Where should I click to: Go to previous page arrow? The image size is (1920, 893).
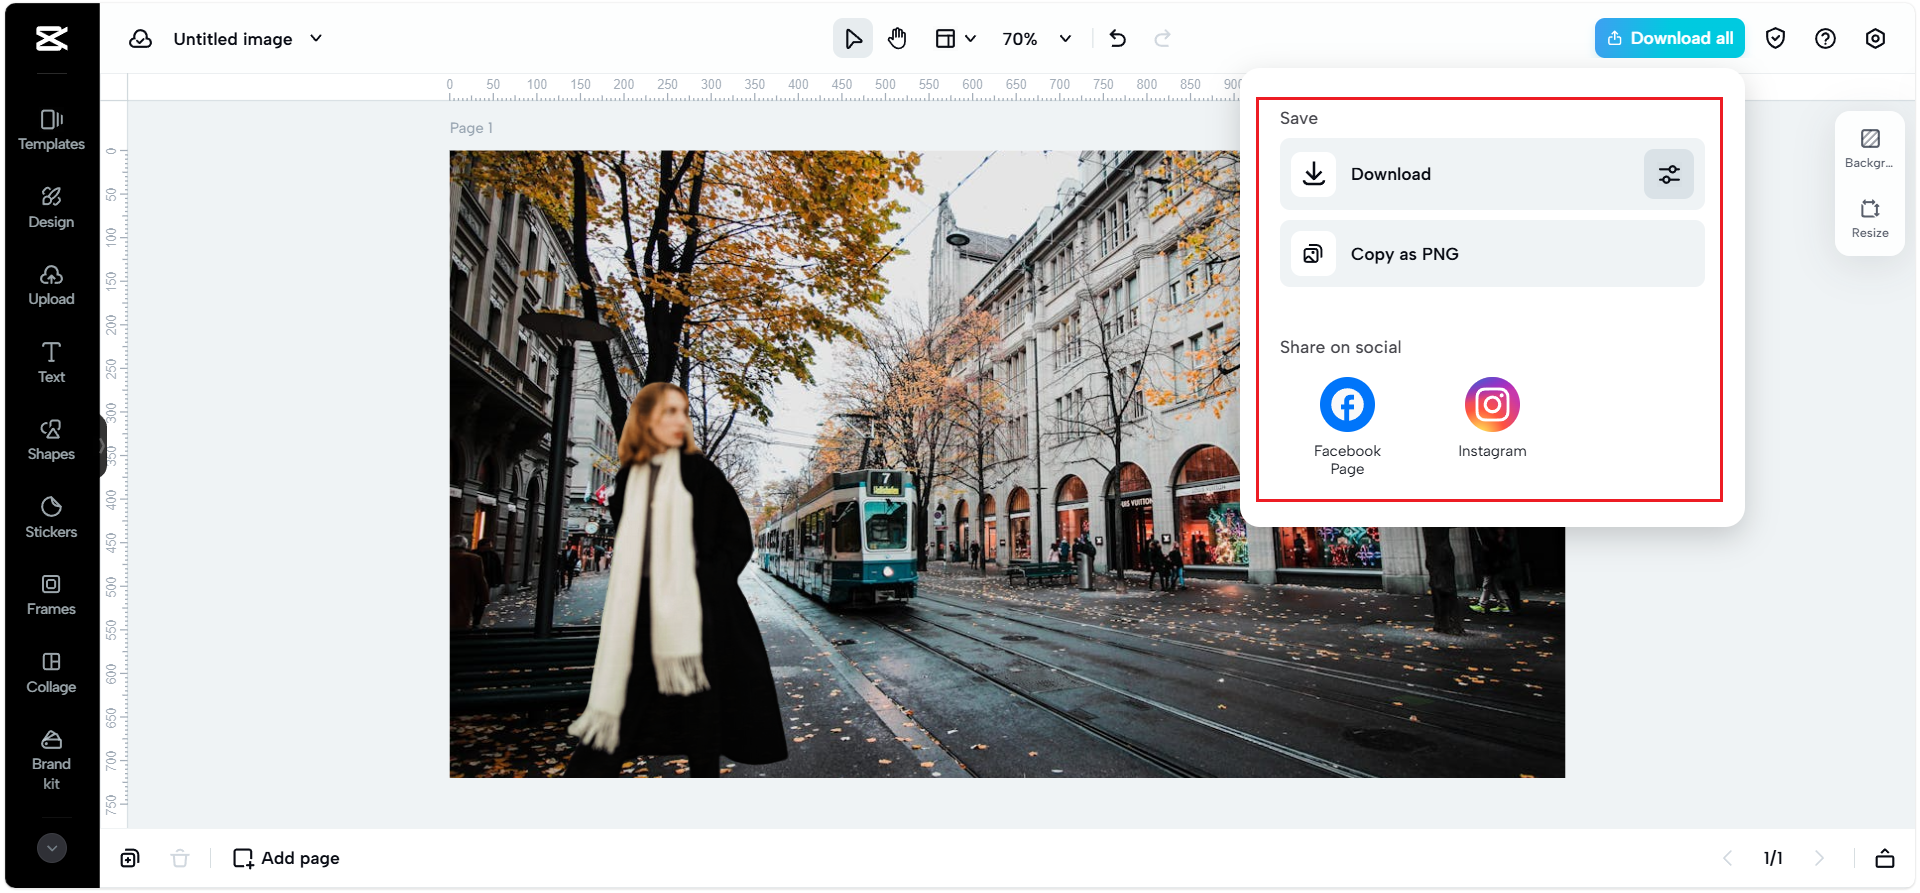click(1727, 858)
